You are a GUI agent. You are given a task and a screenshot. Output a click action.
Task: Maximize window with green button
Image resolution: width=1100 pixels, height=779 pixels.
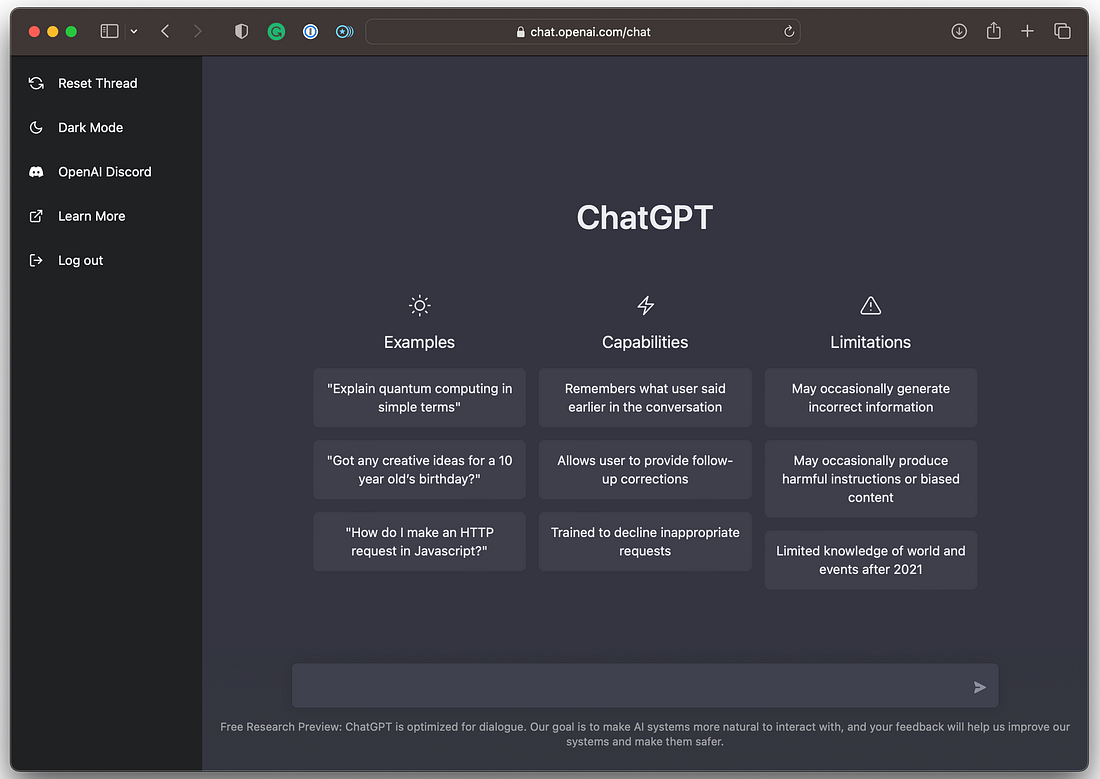click(71, 32)
